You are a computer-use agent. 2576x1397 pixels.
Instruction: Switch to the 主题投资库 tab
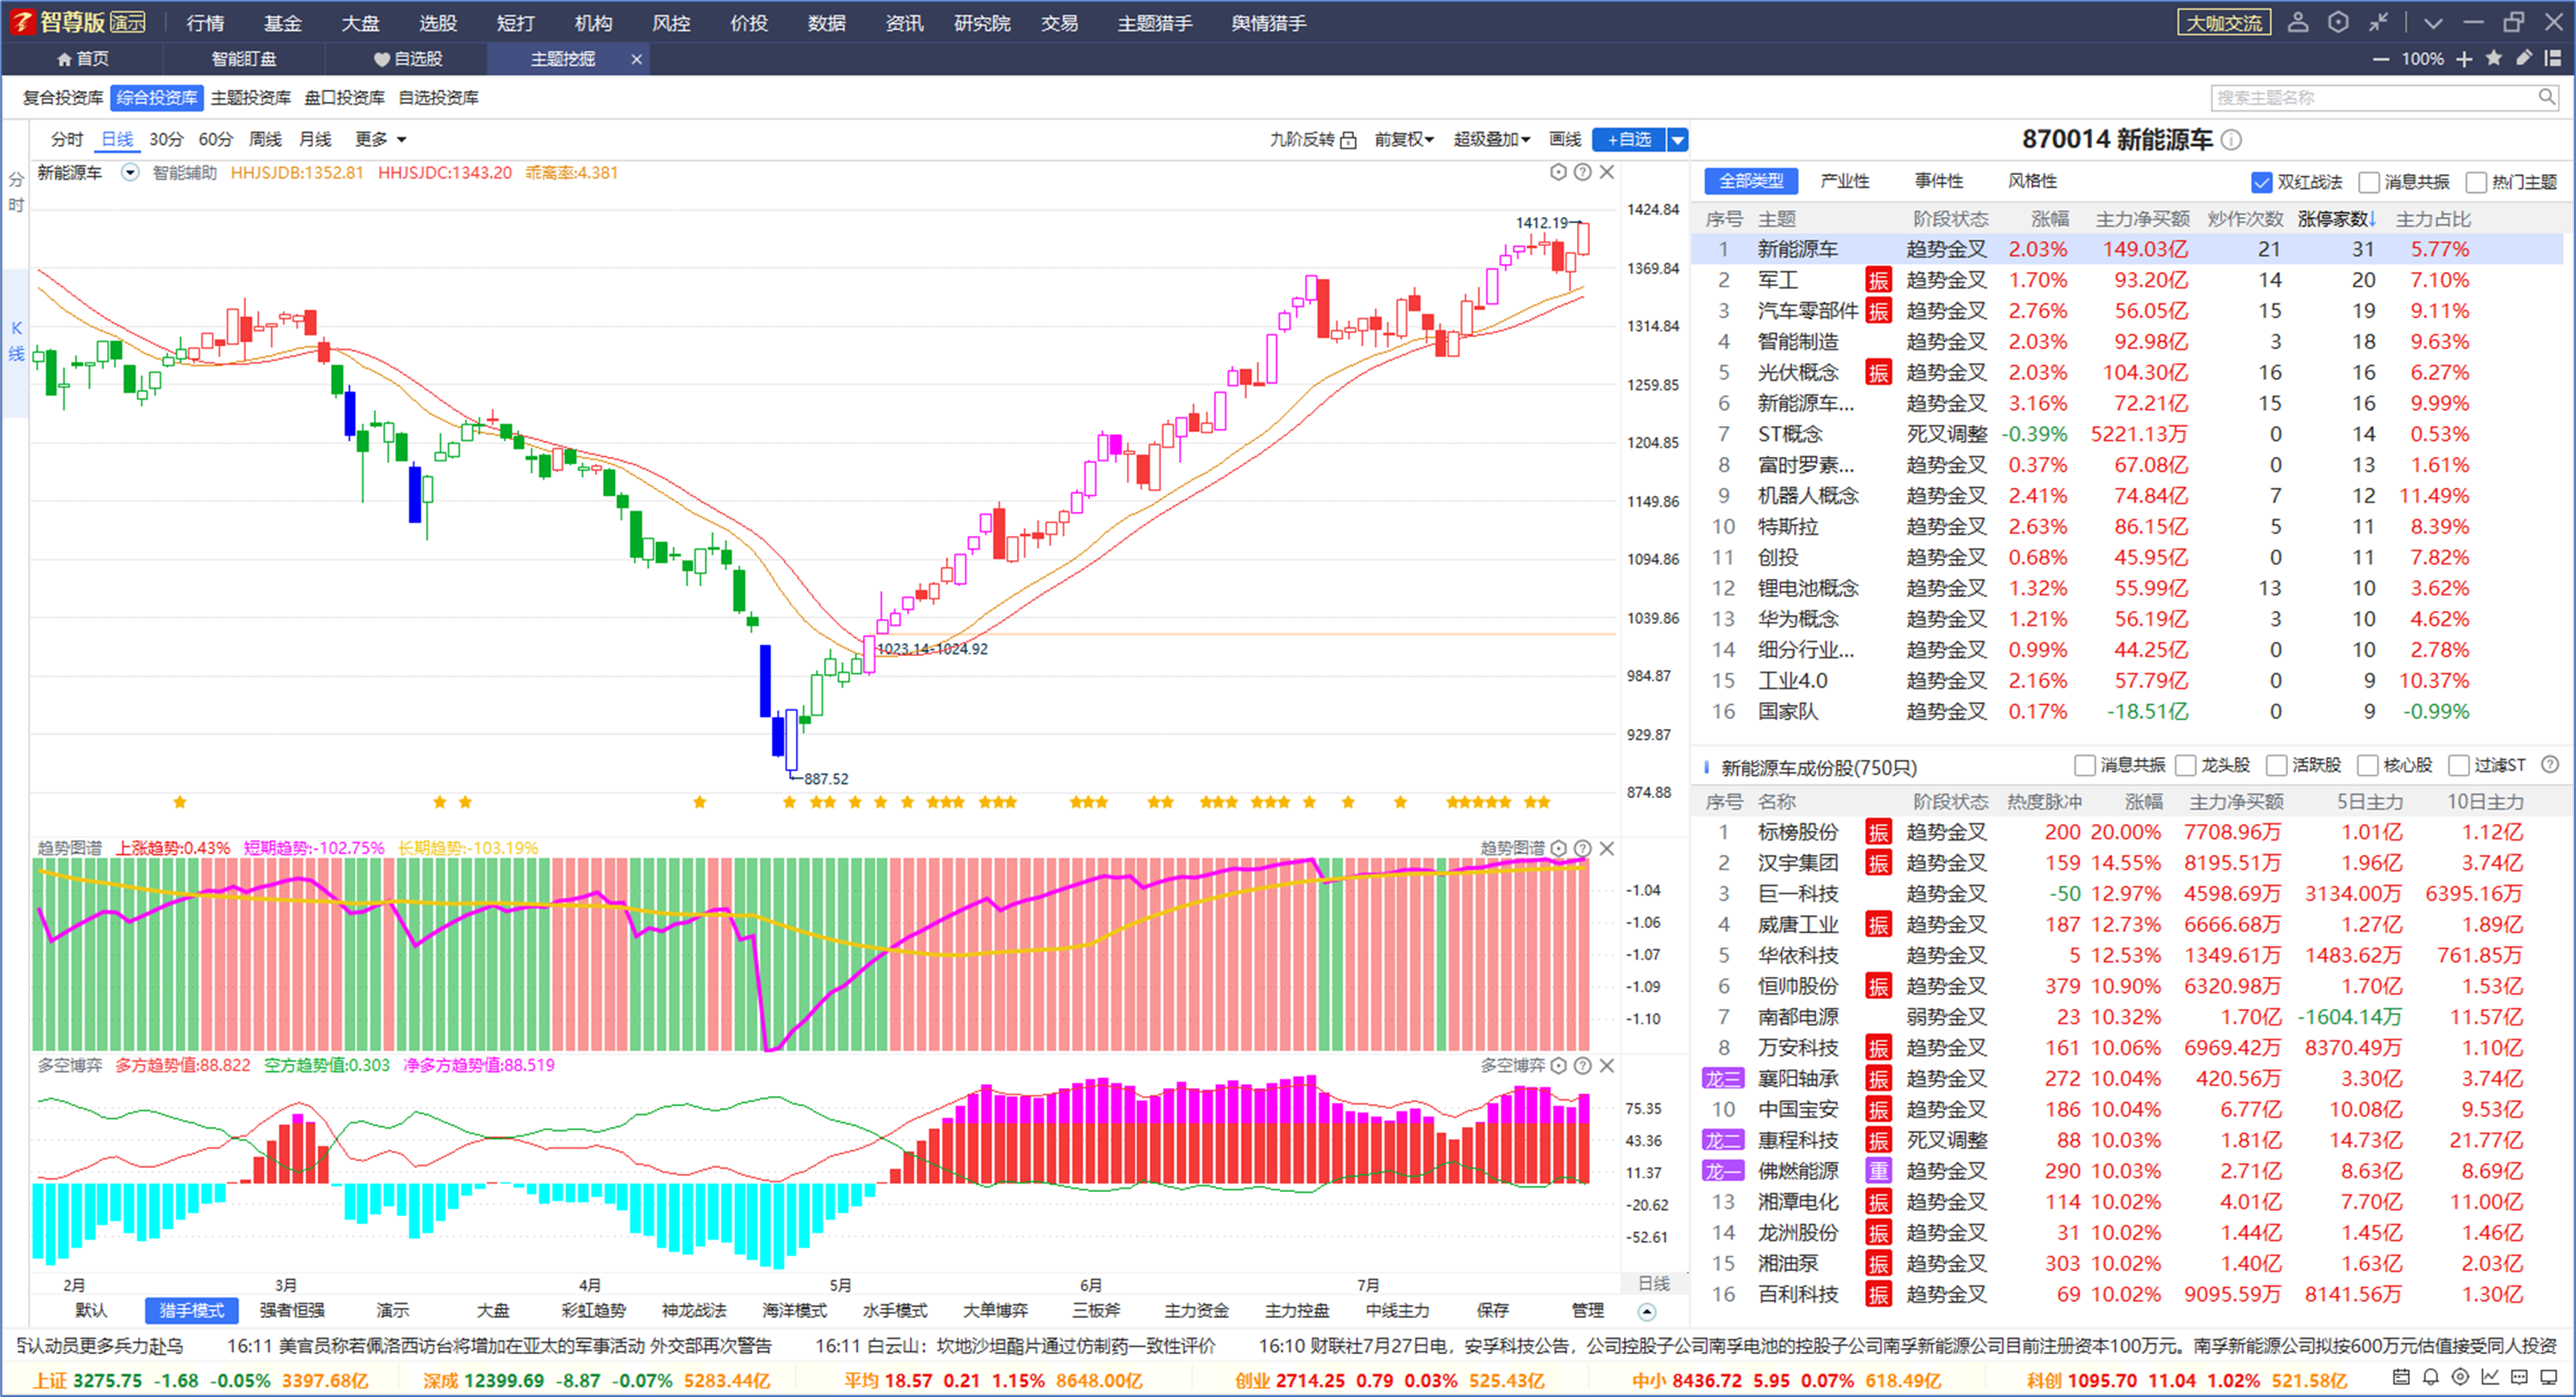pos(251,97)
